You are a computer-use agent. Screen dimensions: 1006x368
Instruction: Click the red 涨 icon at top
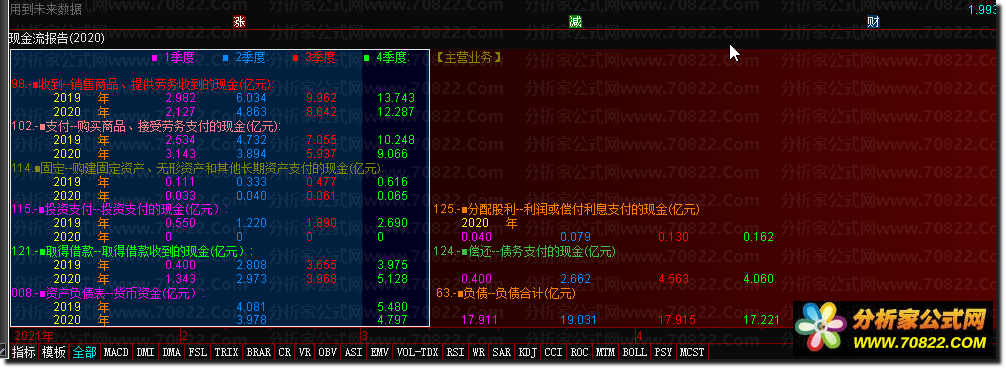[239, 22]
